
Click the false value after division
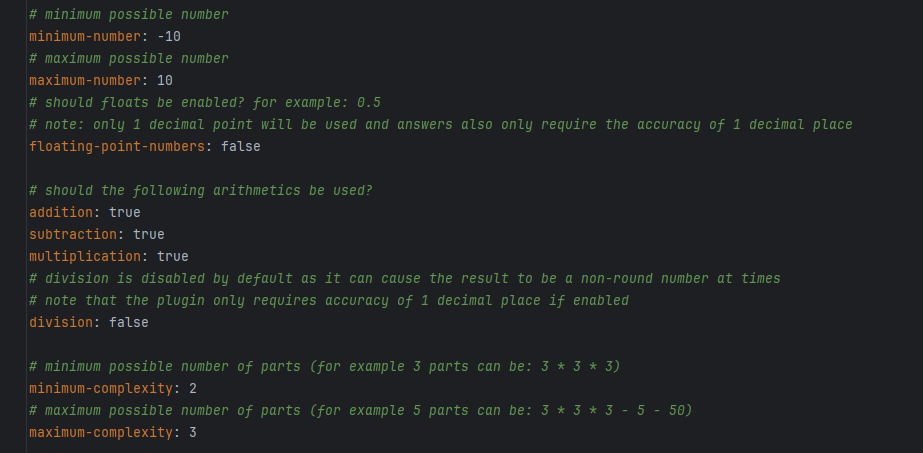(128, 322)
